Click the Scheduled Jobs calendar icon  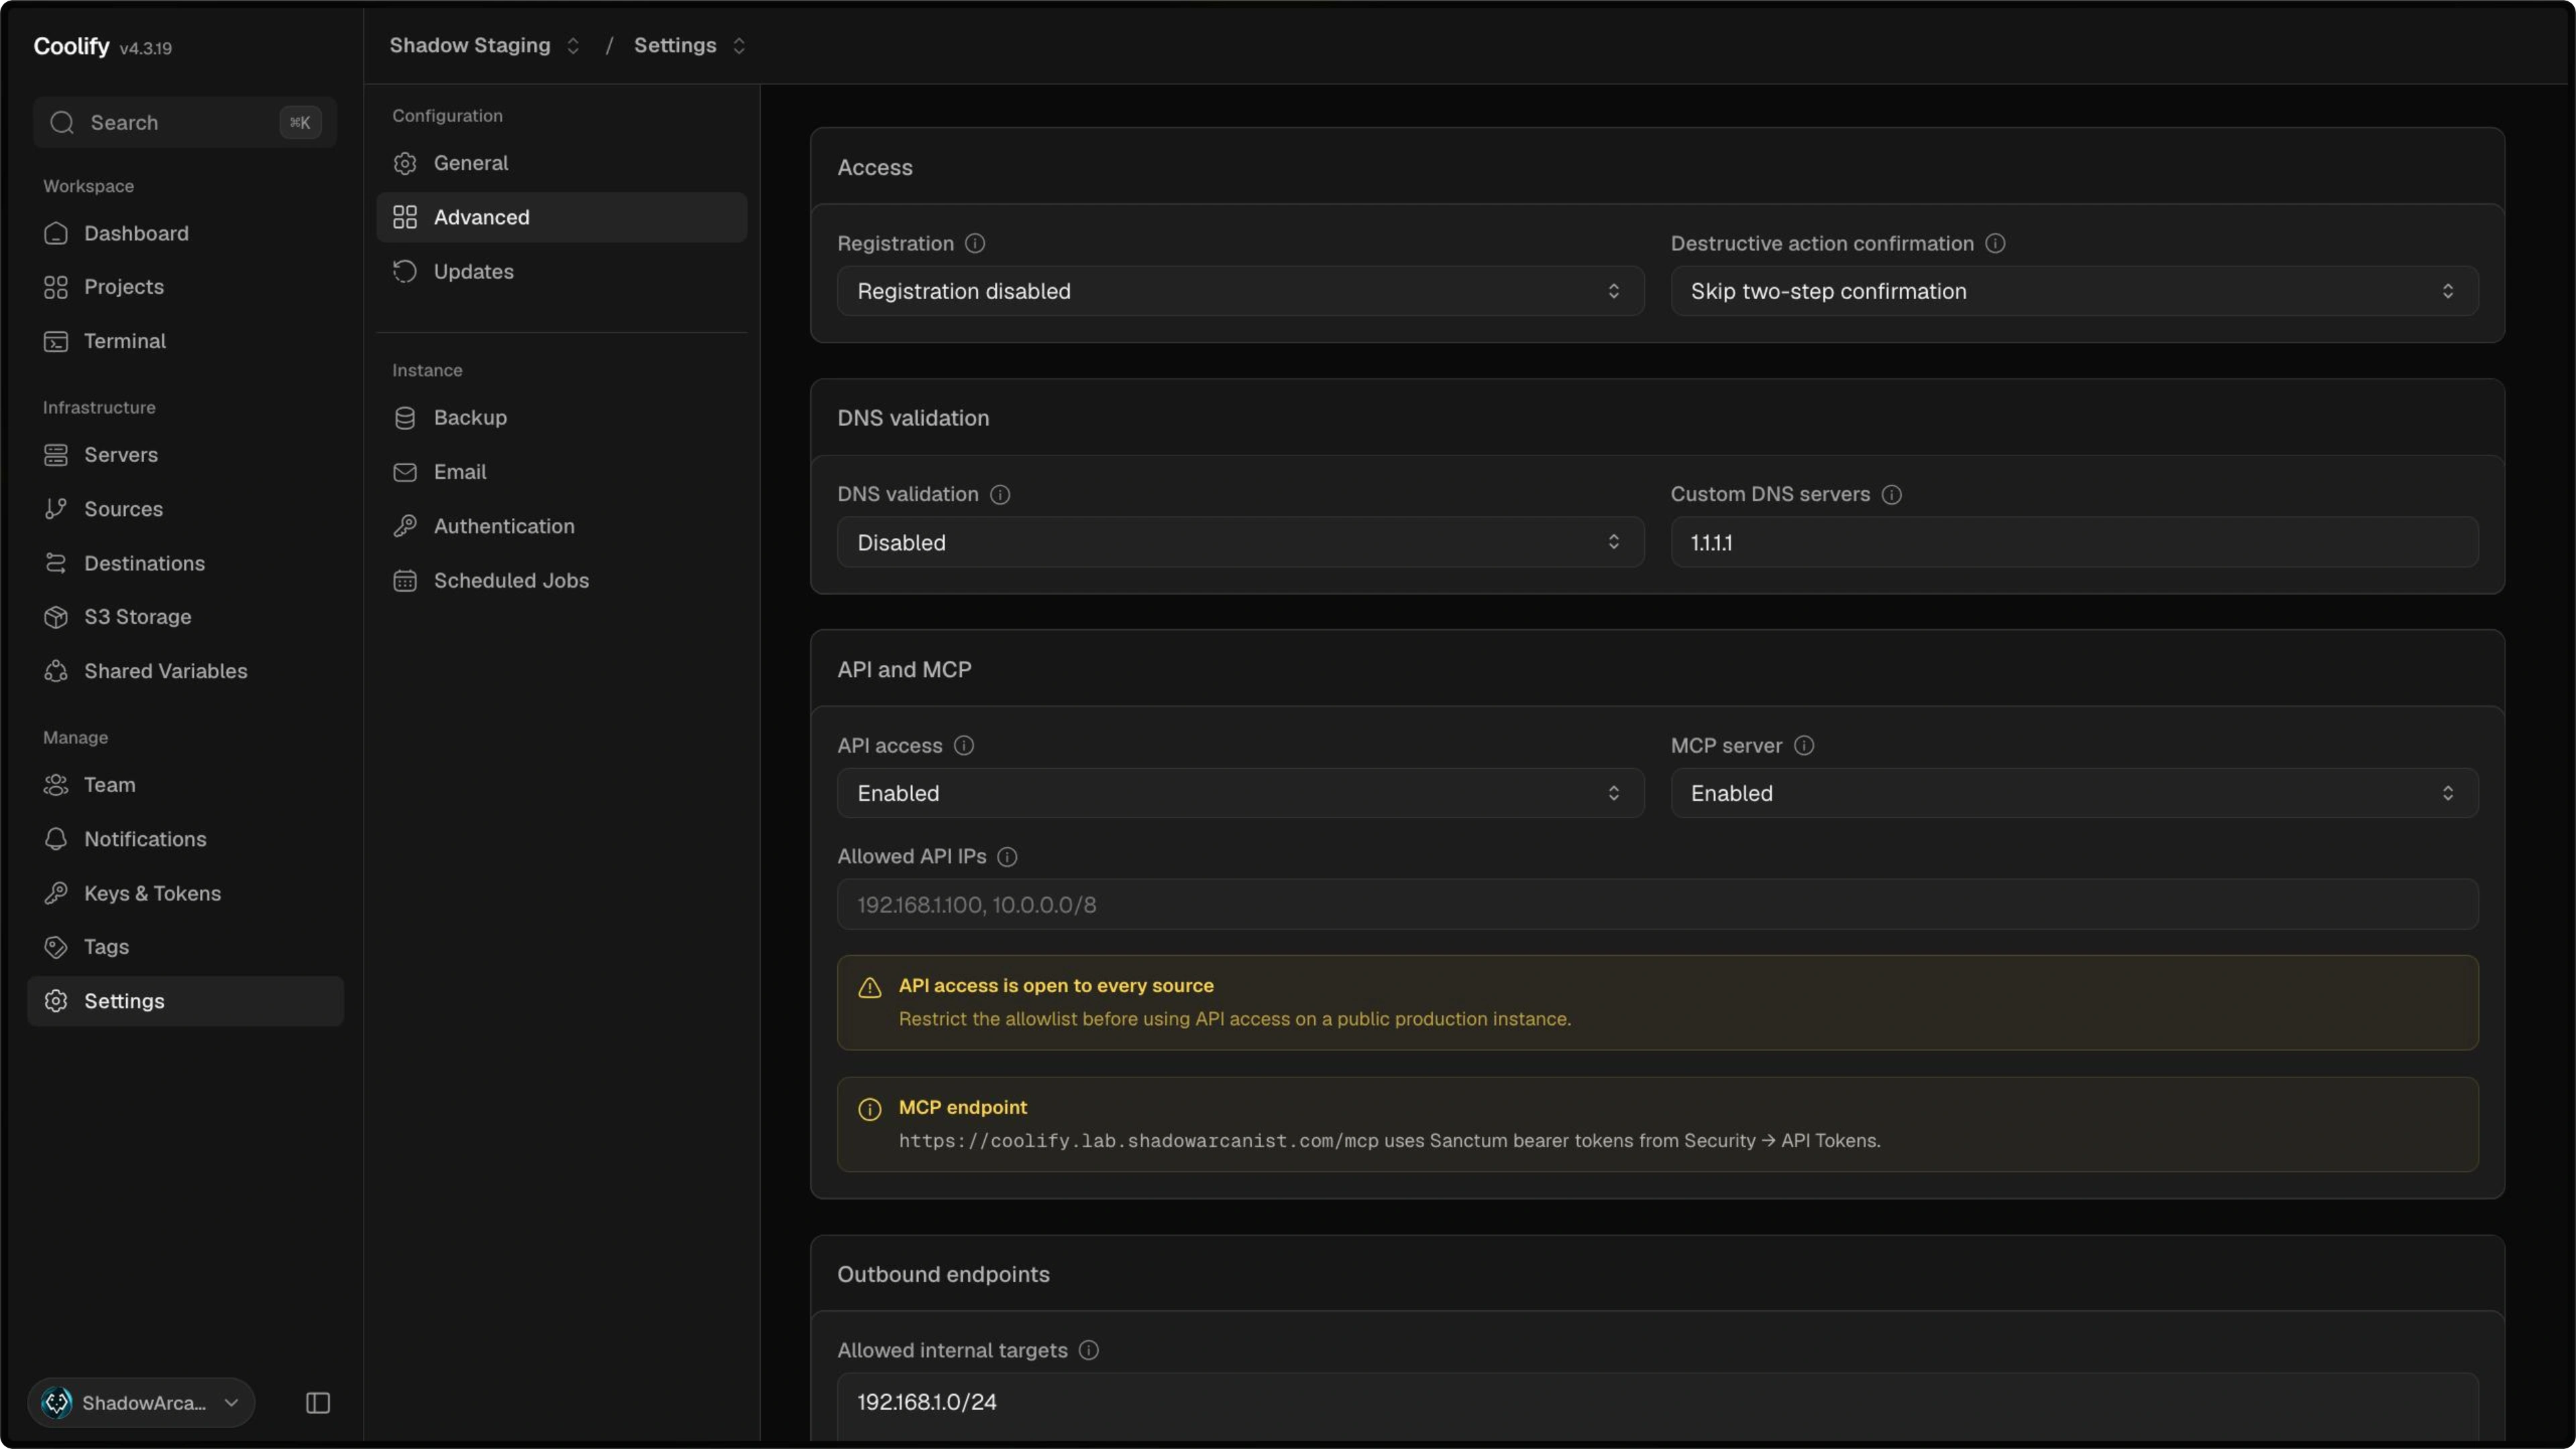click(405, 580)
